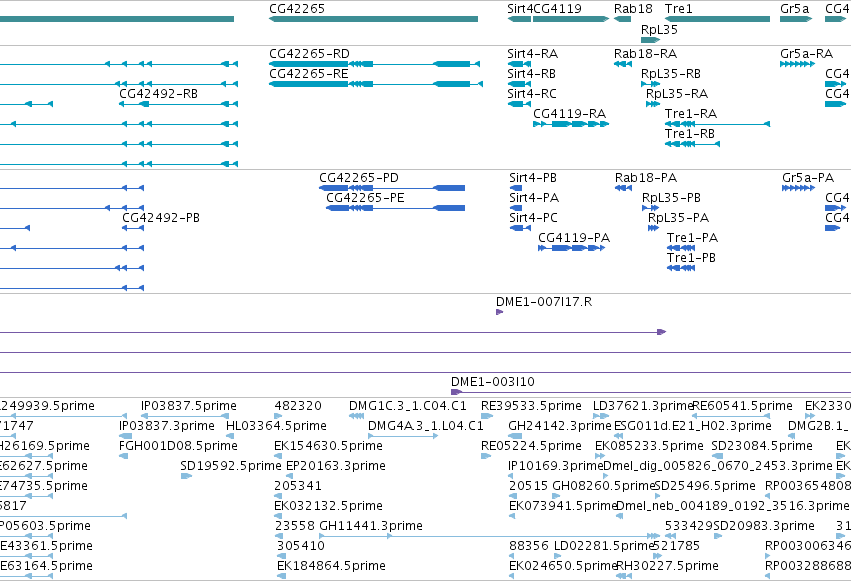
Task: Select the Gr5a gene label
Action: click(795, 9)
